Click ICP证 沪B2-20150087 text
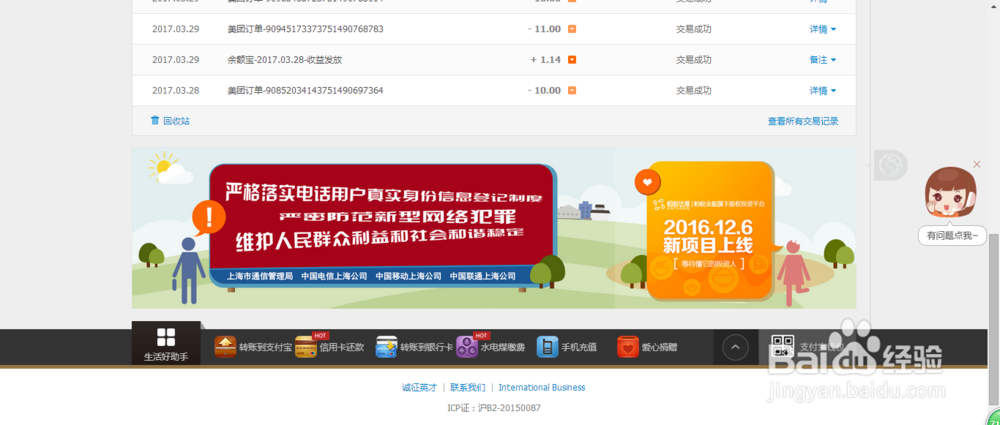Image resolution: width=1000 pixels, height=425 pixels. pyautogui.click(x=494, y=408)
